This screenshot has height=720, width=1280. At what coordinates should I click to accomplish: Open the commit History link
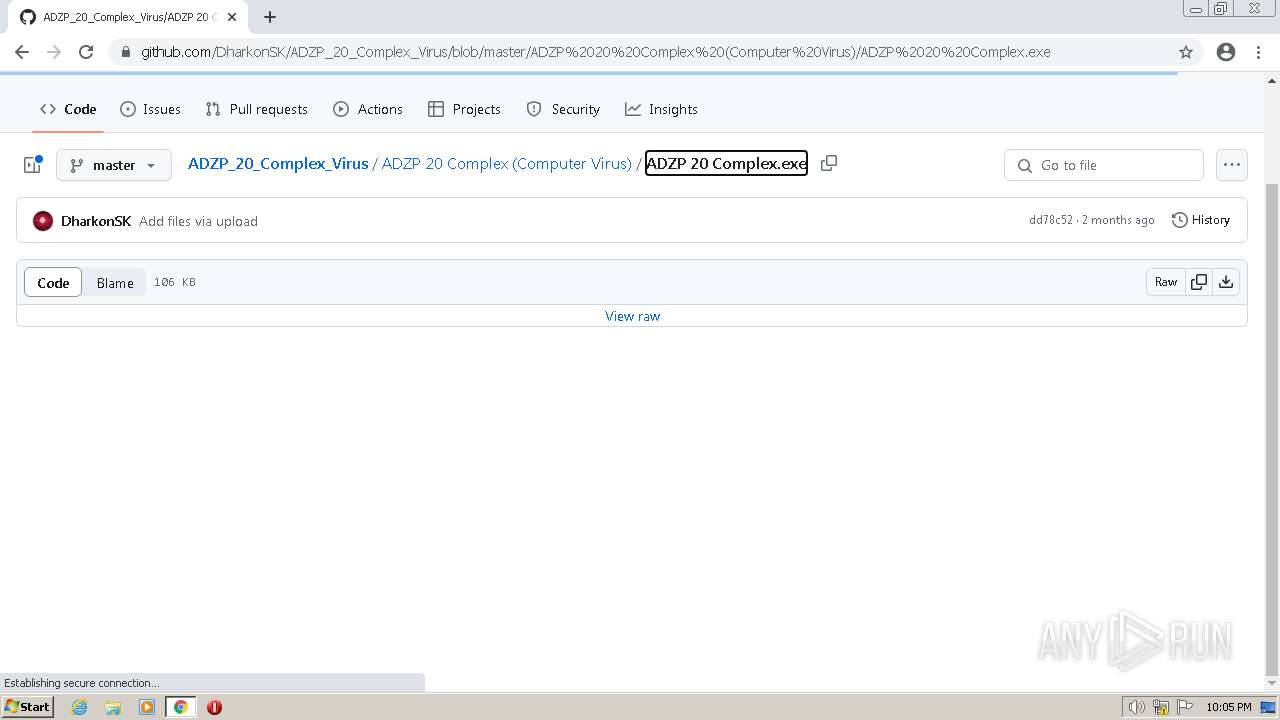[x=1200, y=220]
